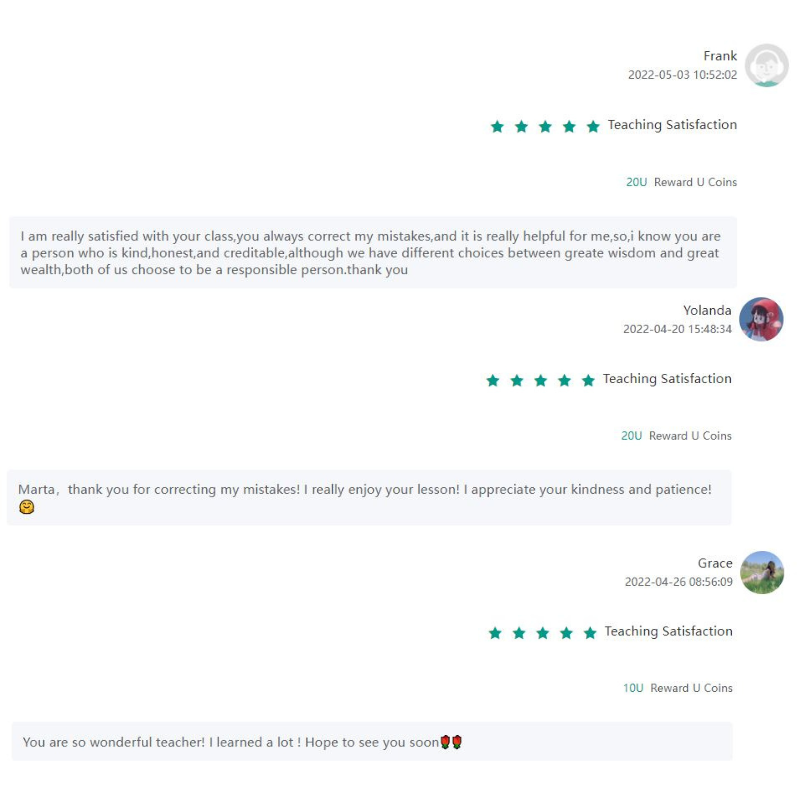Select the fifth star in Yolanda's rating
This screenshot has height=800, width=800.
click(588, 380)
